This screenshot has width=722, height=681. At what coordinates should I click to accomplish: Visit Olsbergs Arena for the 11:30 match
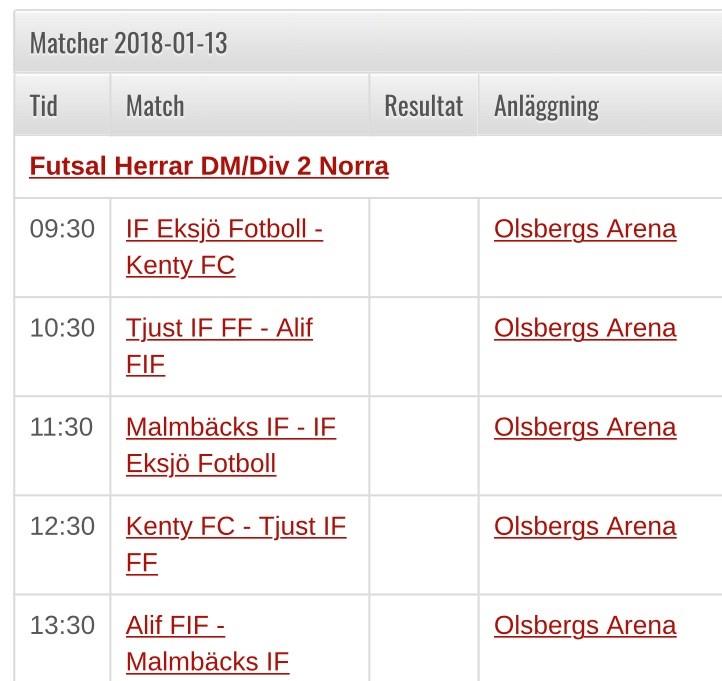[585, 427]
